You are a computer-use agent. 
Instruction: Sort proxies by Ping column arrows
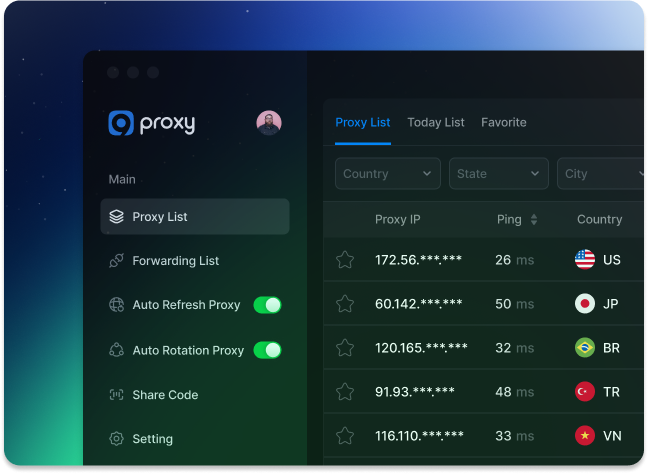533,220
